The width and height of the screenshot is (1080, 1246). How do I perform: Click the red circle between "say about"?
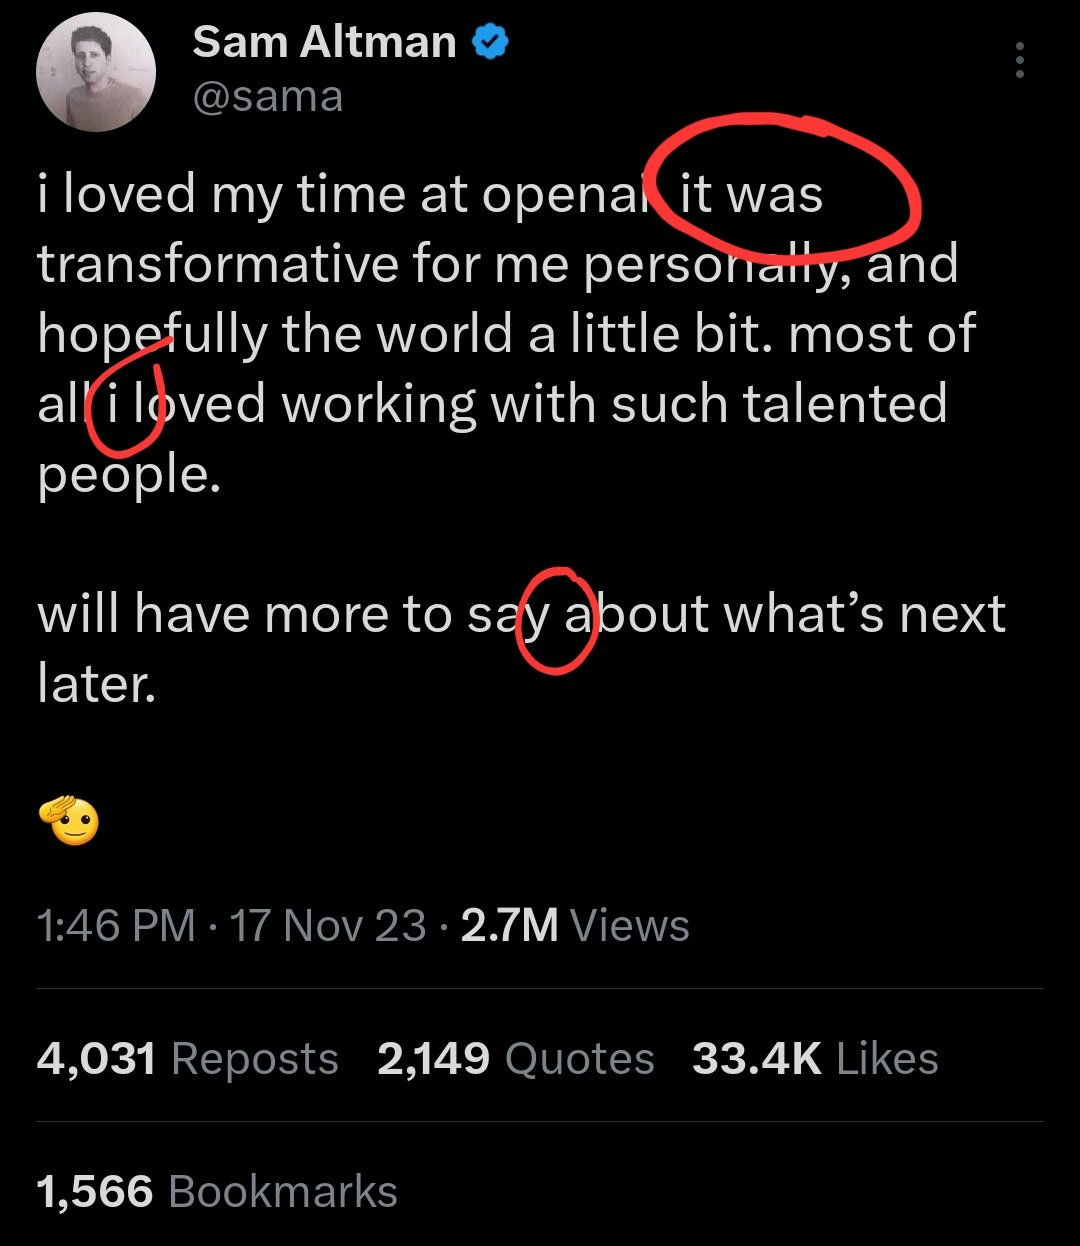point(557,620)
